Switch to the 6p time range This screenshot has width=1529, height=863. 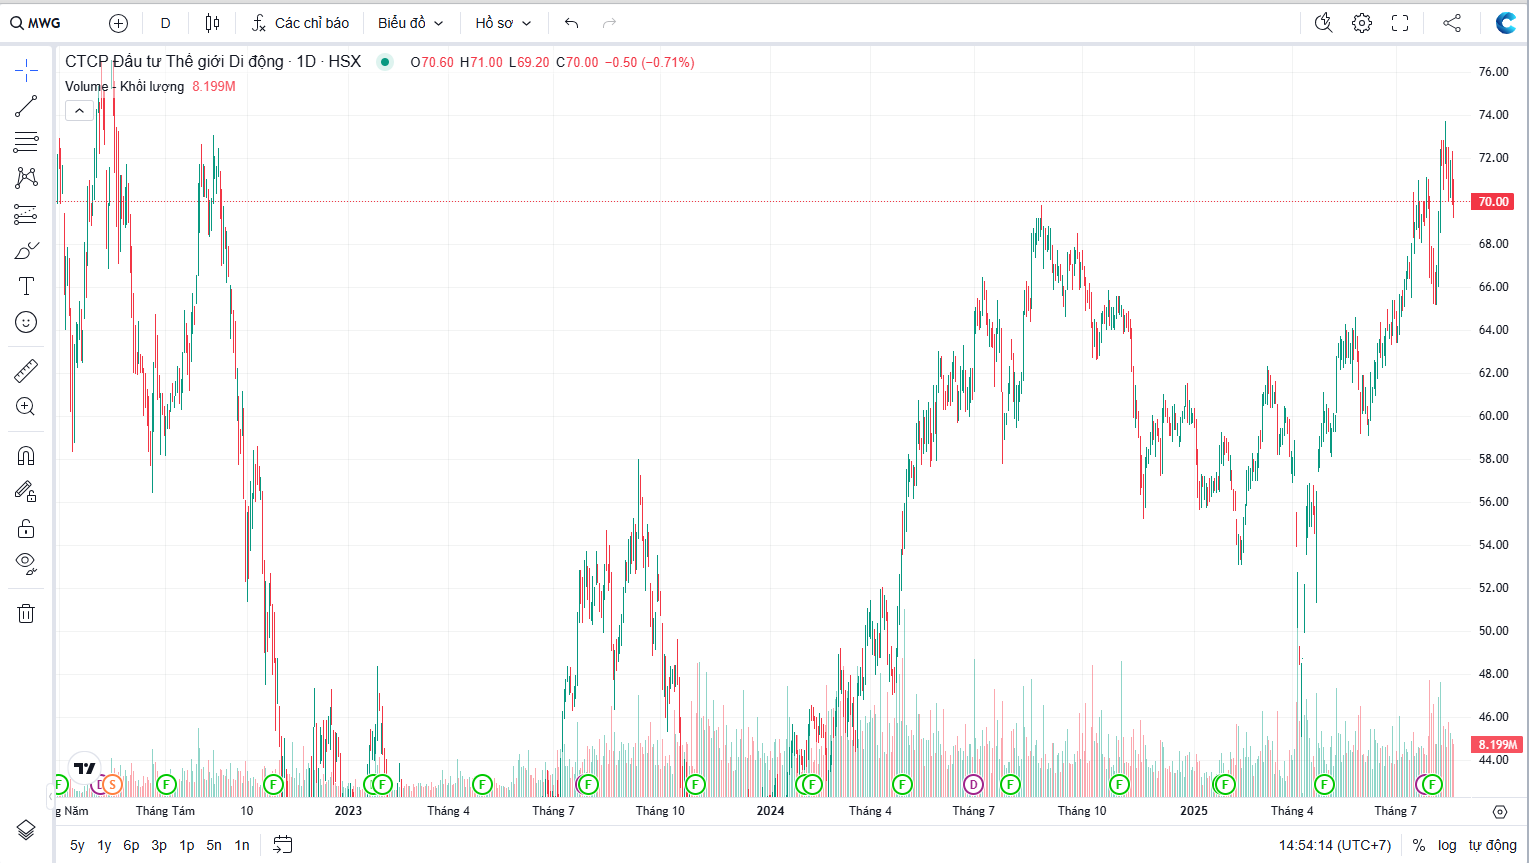pyautogui.click(x=131, y=845)
